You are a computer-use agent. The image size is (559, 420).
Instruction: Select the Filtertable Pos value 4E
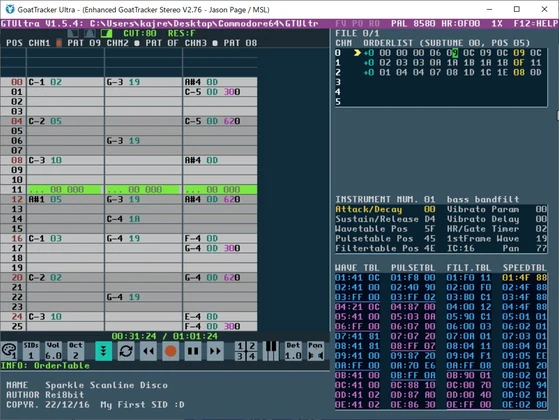tap(430, 248)
